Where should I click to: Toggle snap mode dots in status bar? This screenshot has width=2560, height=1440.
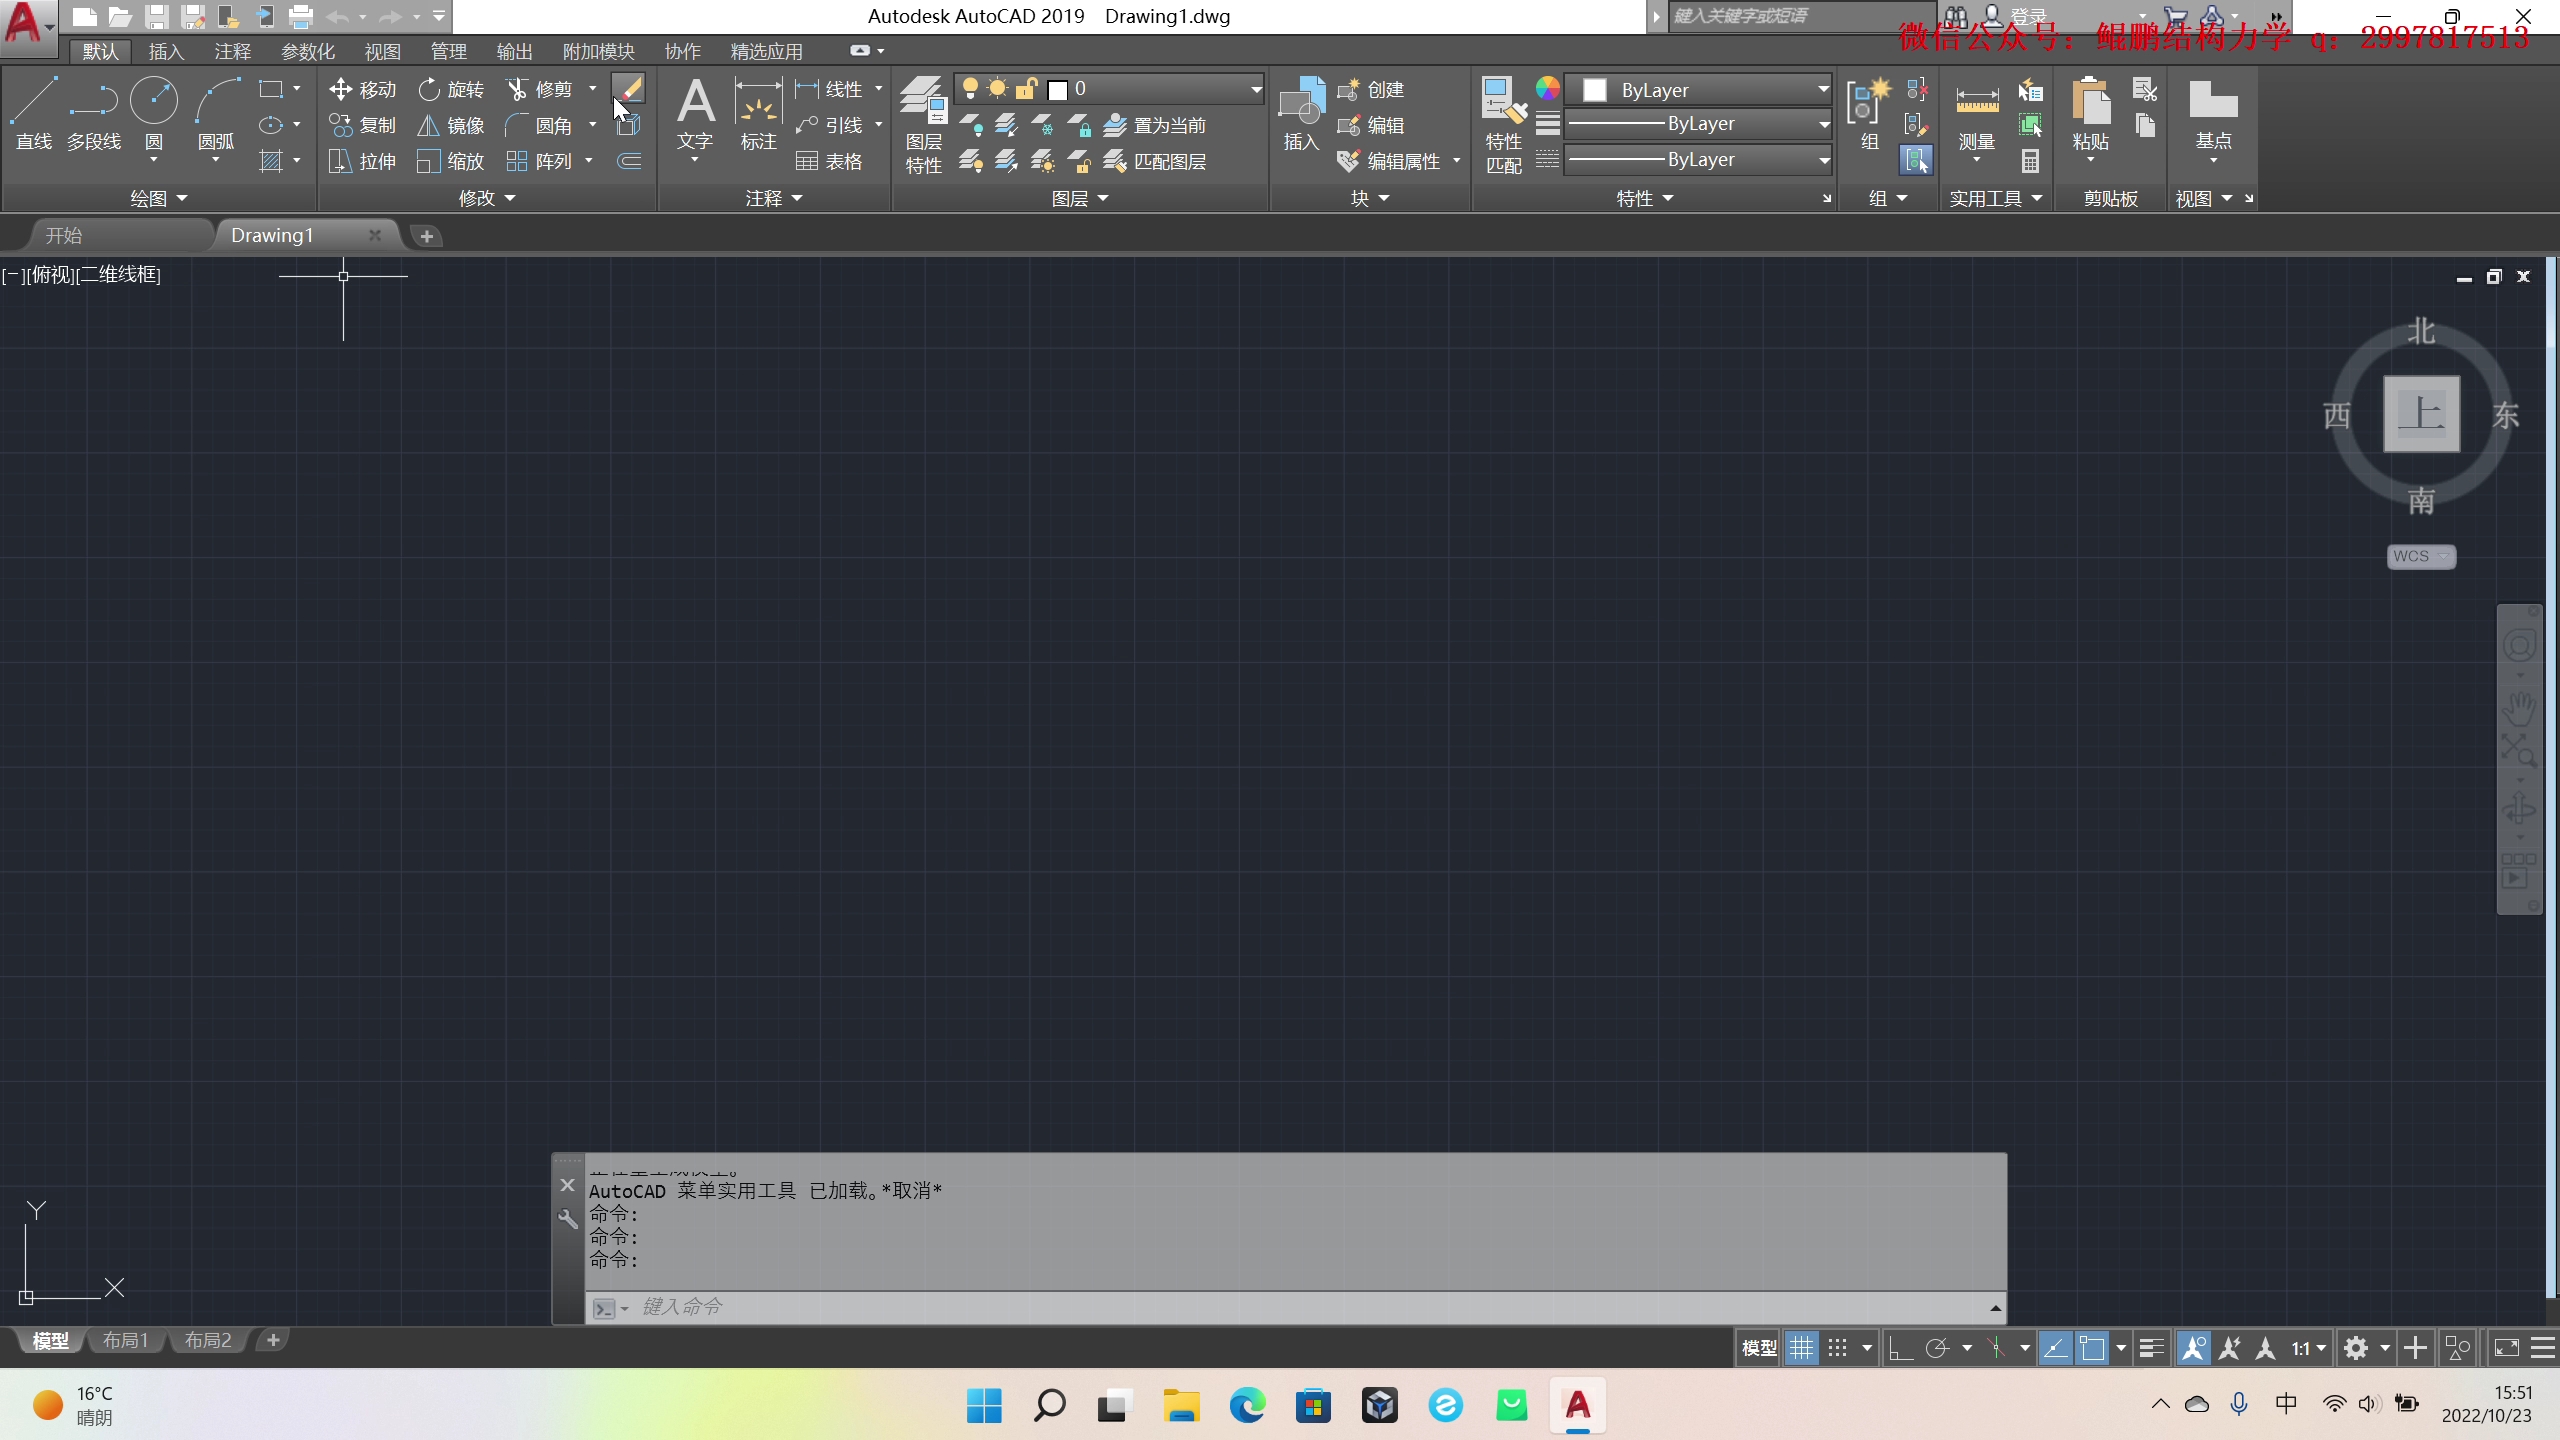(x=1837, y=1348)
